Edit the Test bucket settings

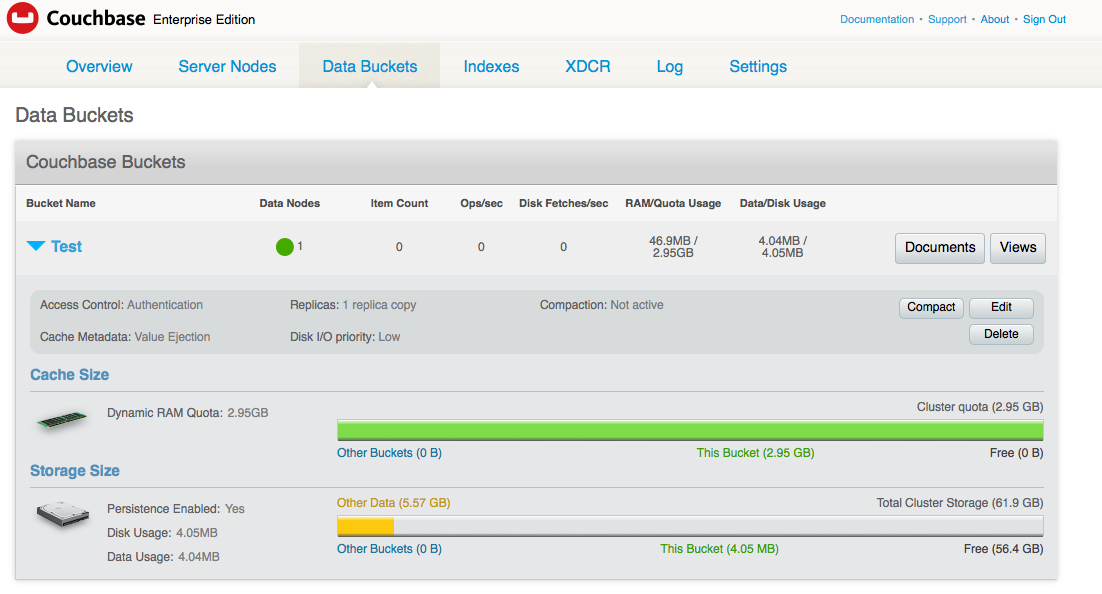tap(1001, 308)
